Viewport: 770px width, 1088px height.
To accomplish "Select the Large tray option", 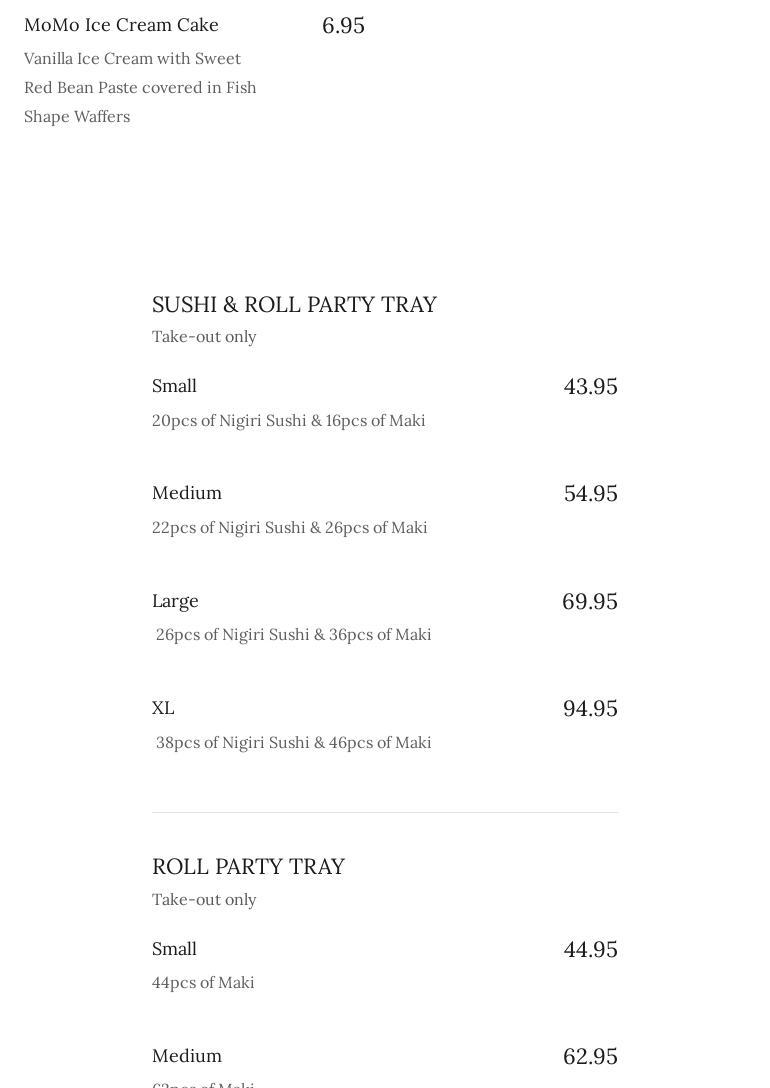I will [x=175, y=601].
